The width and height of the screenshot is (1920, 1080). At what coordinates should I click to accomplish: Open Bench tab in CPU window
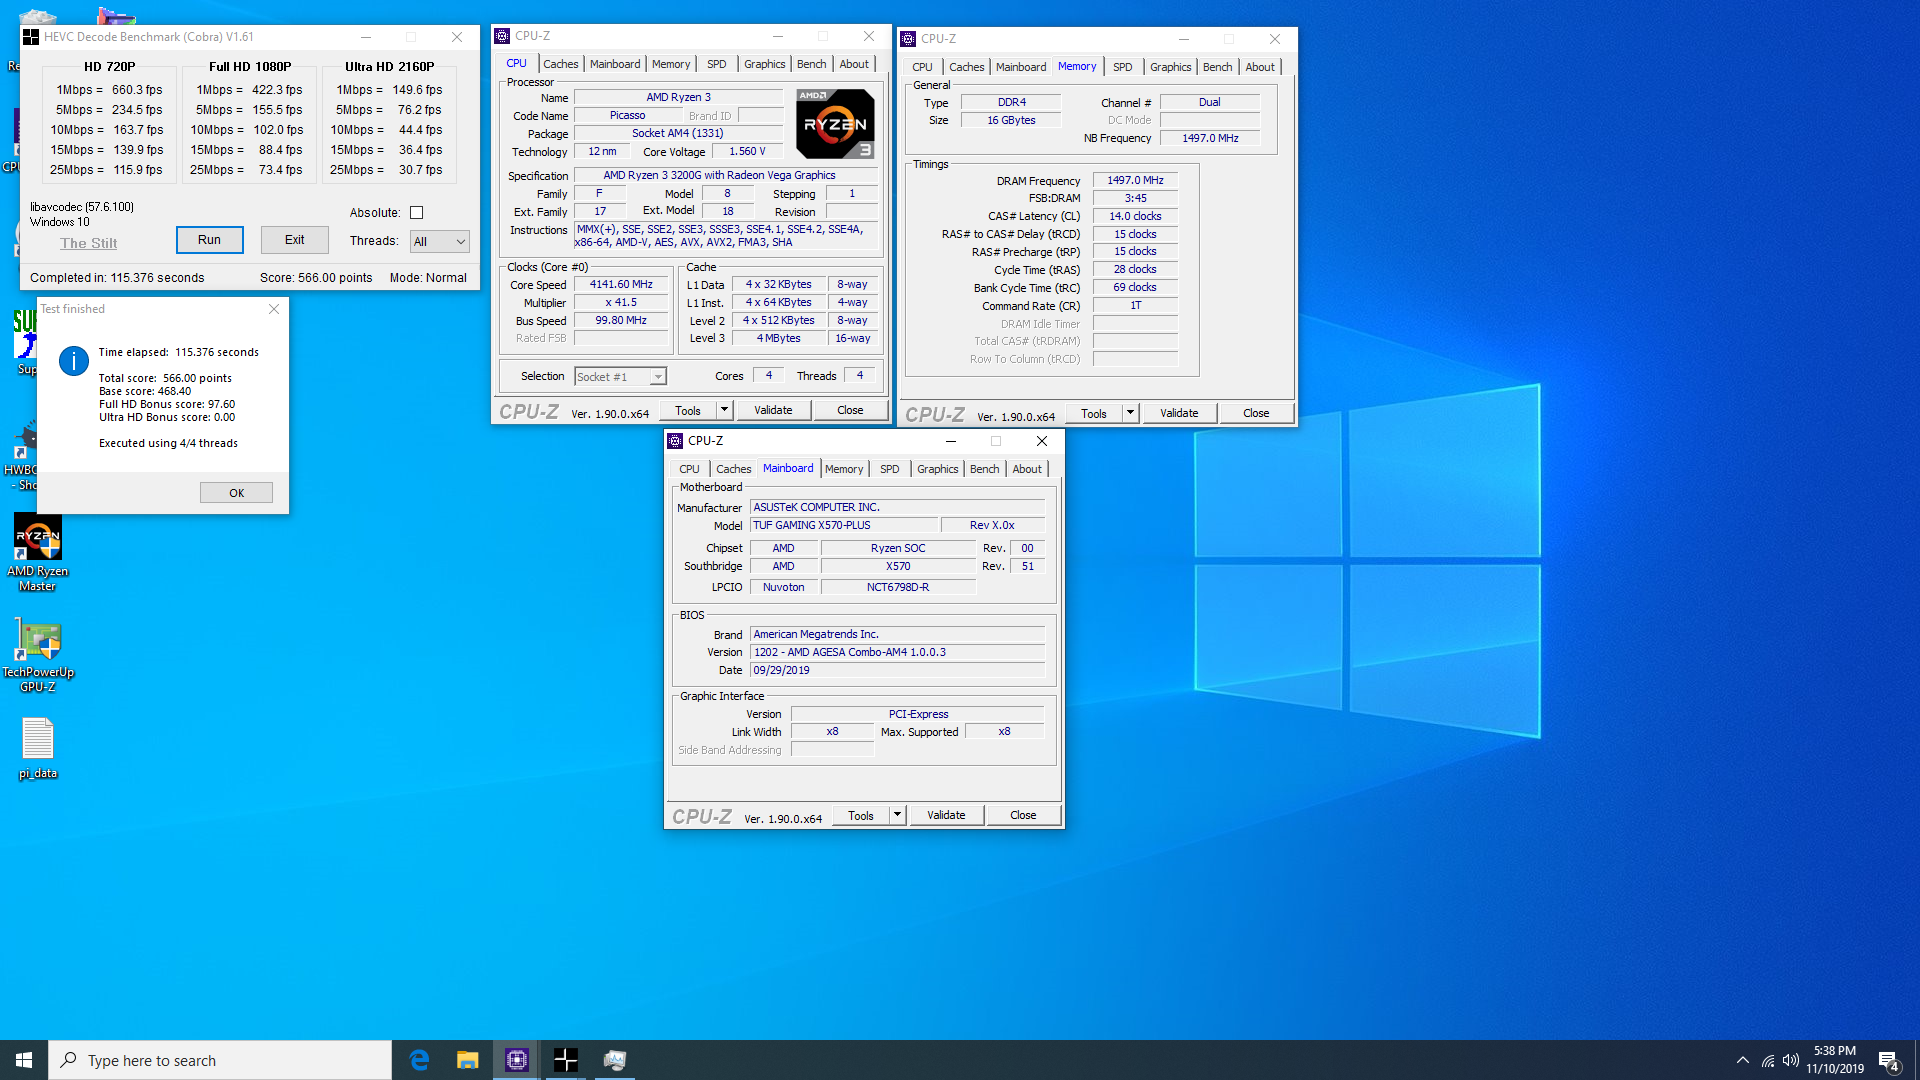click(x=812, y=64)
